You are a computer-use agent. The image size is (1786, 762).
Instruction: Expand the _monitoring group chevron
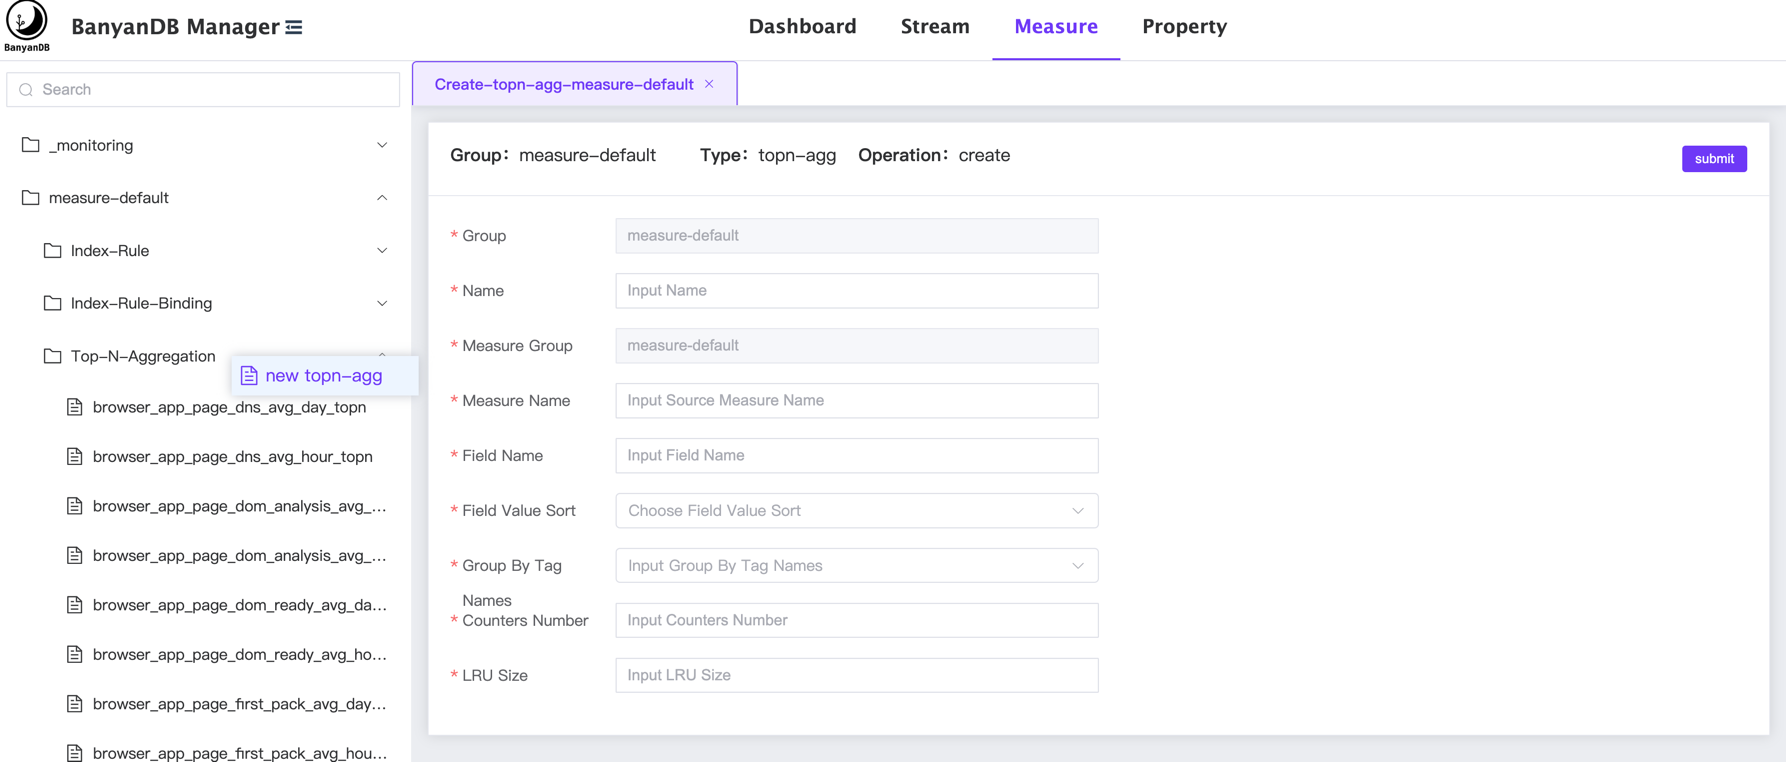pyautogui.click(x=382, y=145)
